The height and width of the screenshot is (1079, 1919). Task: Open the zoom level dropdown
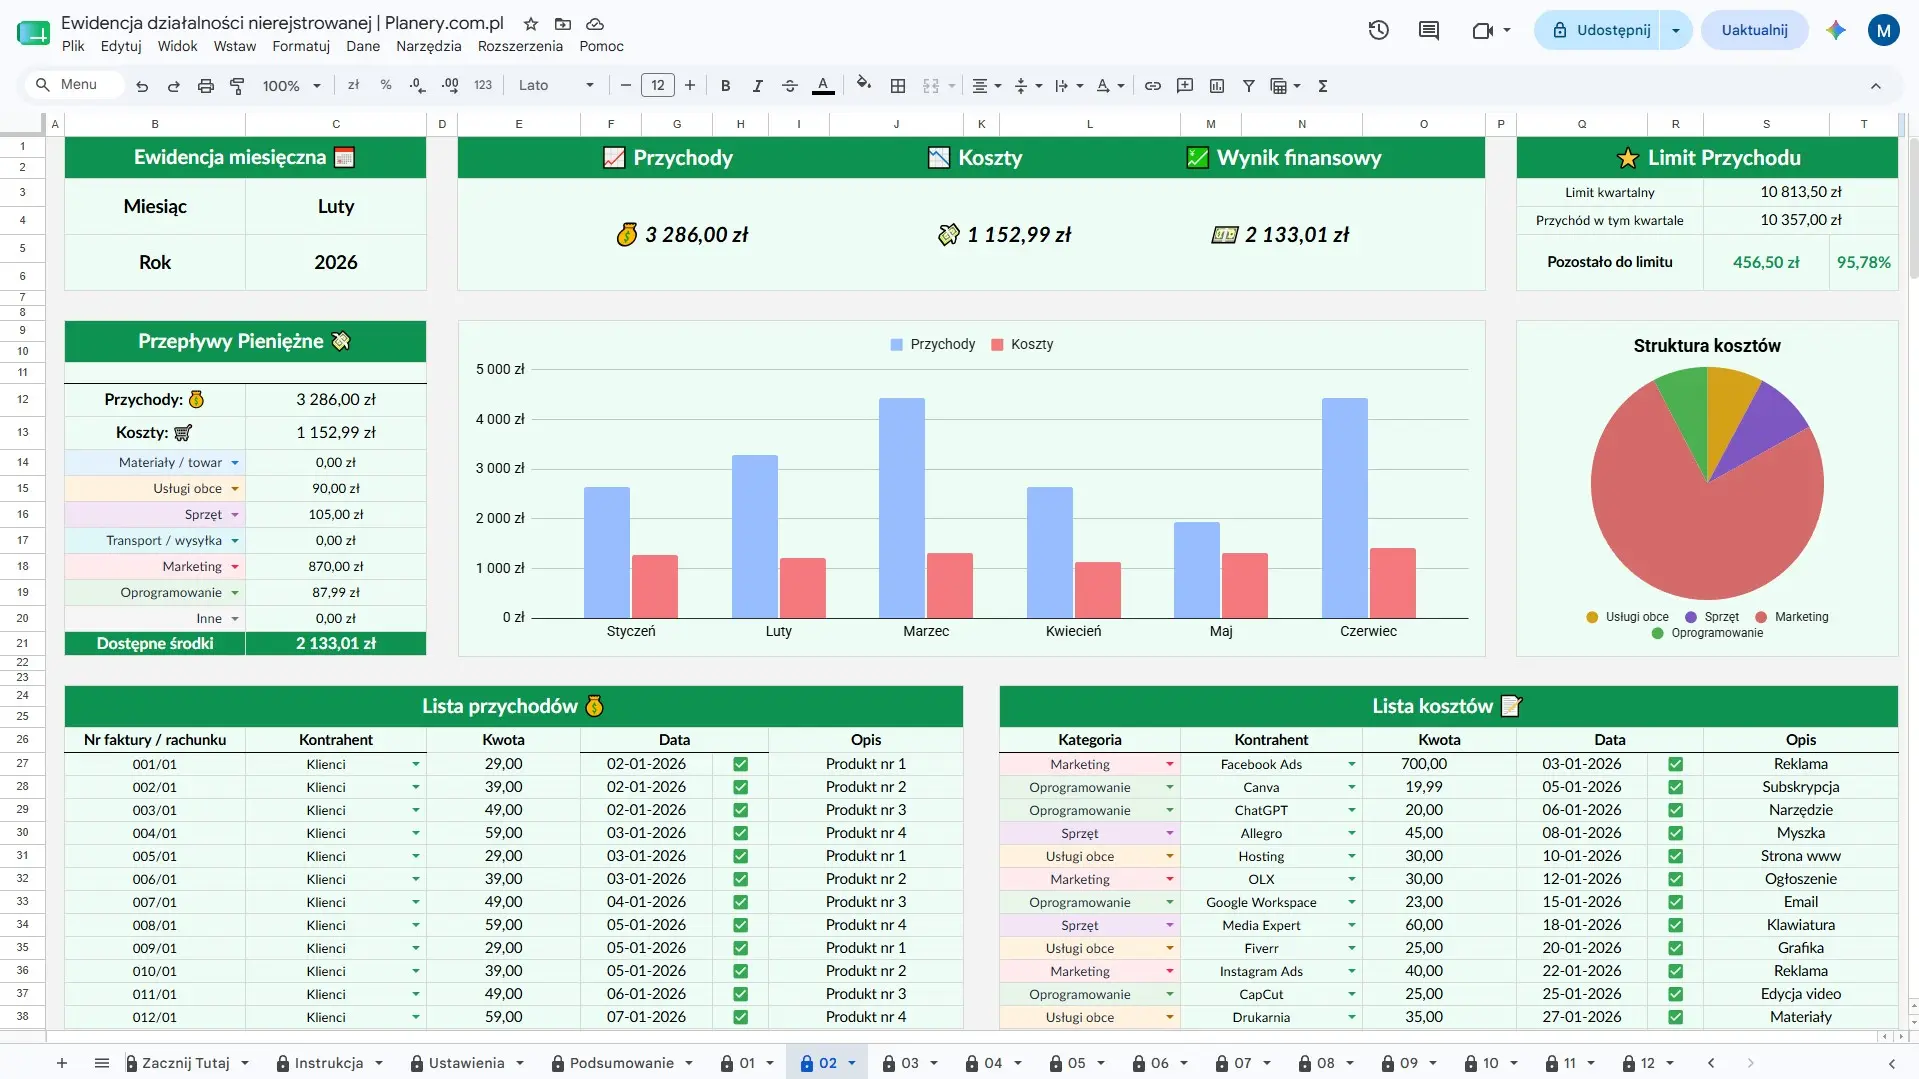(291, 86)
